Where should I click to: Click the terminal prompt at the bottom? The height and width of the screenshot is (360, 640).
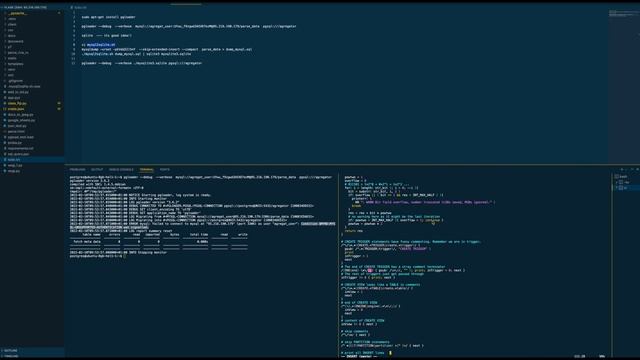click(x=97, y=256)
